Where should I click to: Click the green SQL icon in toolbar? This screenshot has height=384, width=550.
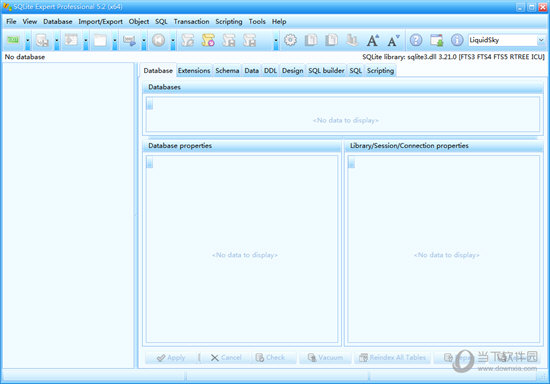[x=13, y=40]
